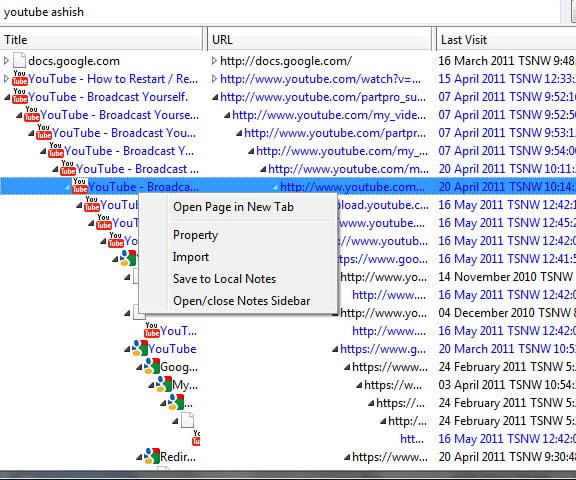The height and width of the screenshot is (480, 576).
Task: Select YouTube - How to Restart / Re... title
Action: point(113,79)
